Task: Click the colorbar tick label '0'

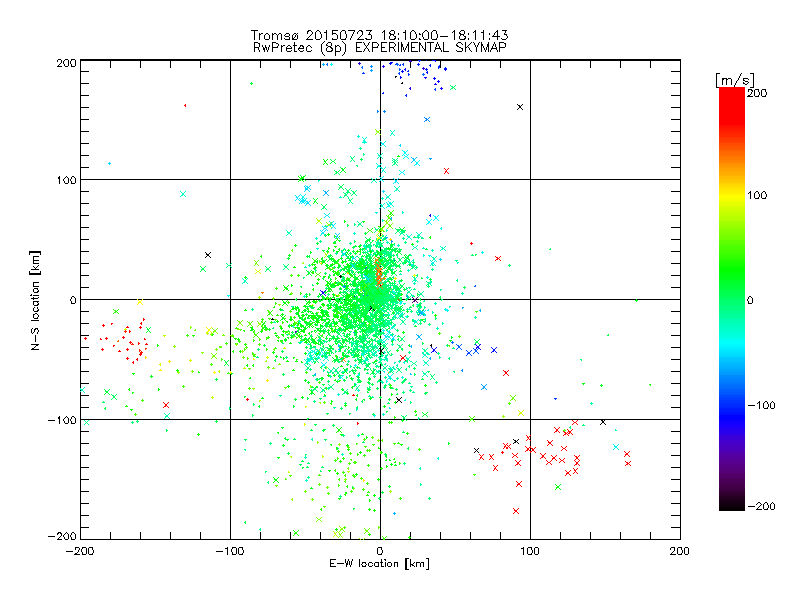Action: 750,300
